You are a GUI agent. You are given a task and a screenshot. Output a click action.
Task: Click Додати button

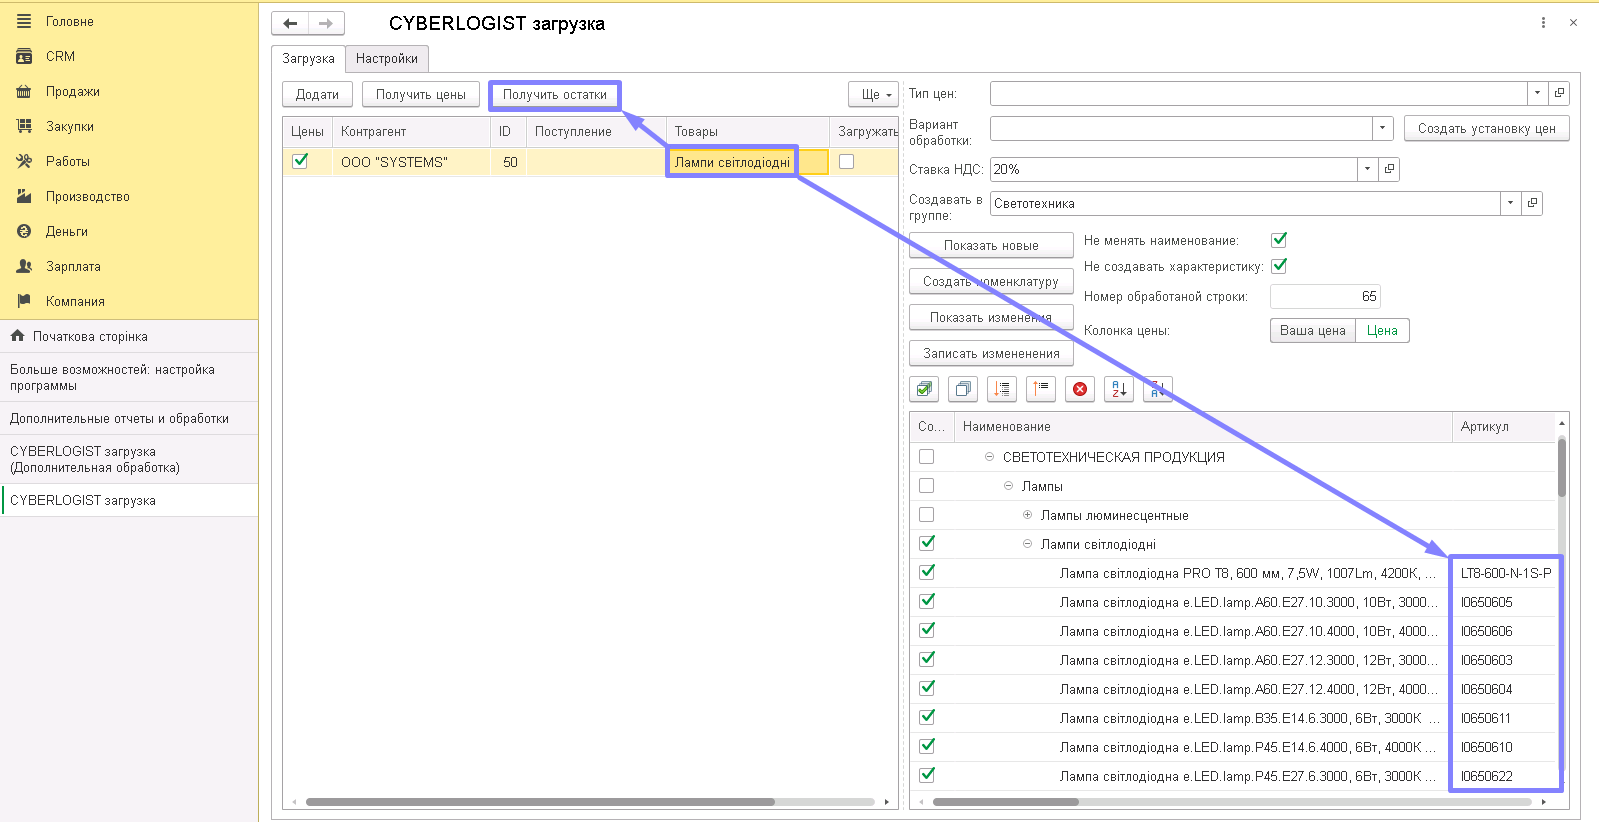coord(317,94)
